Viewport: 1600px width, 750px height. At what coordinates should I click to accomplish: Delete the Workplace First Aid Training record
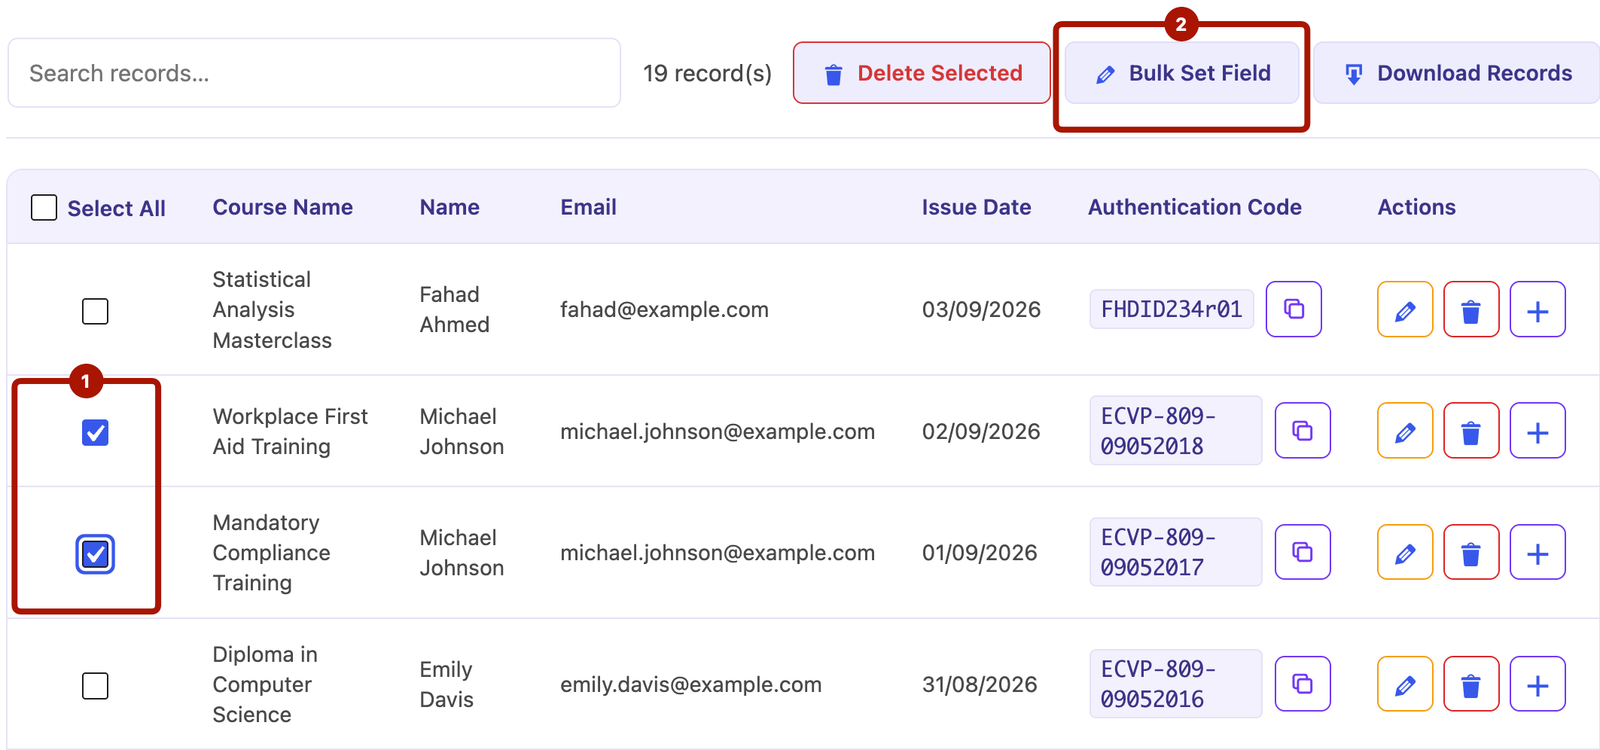point(1471,431)
